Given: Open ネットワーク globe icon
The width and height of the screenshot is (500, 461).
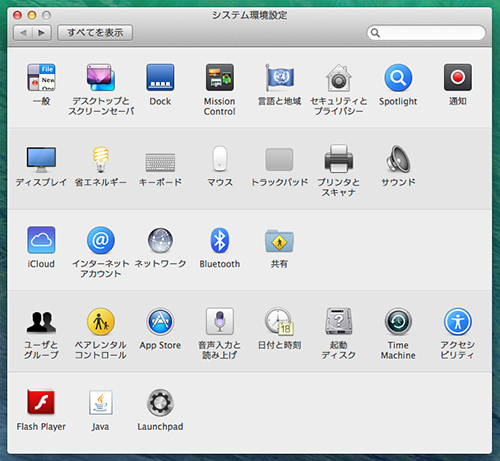Looking at the screenshot, I should point(160,240).
